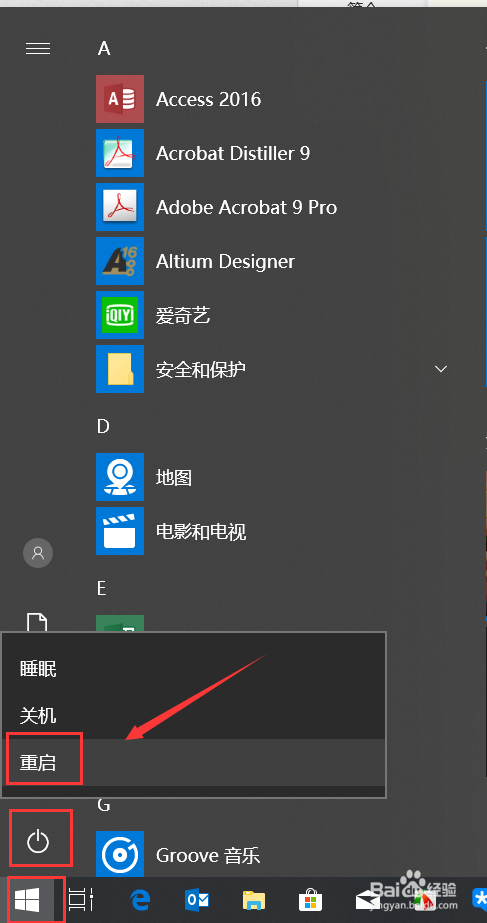Click the power button icon
The height and width of the screenshot is (923, 487).
38,841
